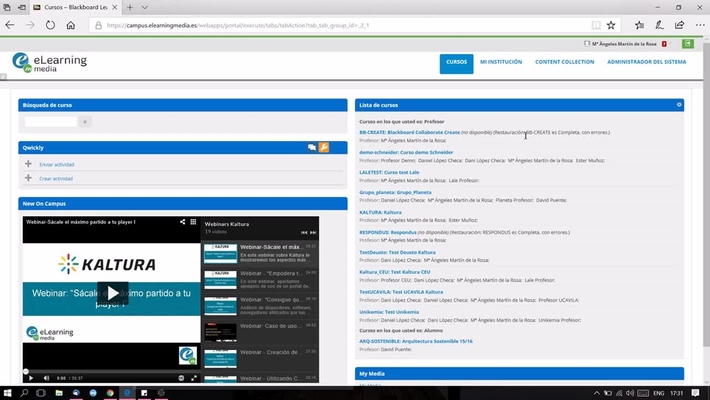Viewport: 710px width, 400px height.
Task: Click the eLearning media logo
Action: pos(49,63)
